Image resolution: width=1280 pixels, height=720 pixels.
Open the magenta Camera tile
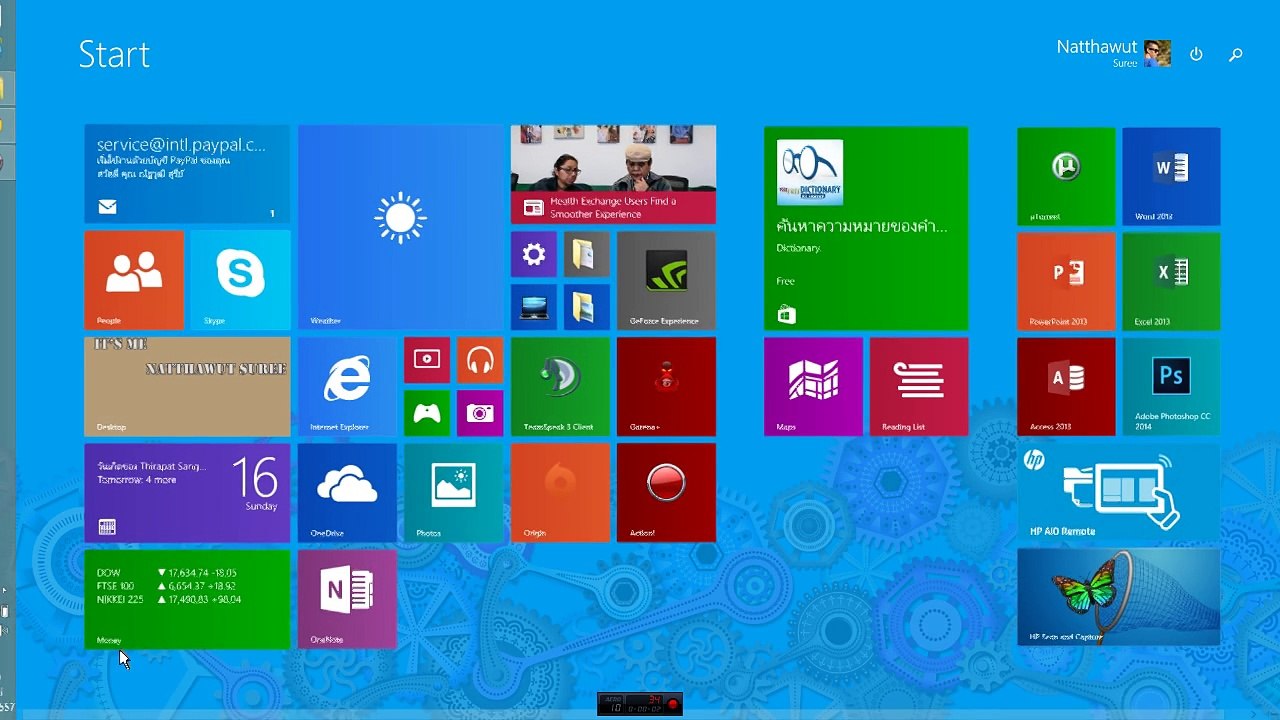[480, 413]
